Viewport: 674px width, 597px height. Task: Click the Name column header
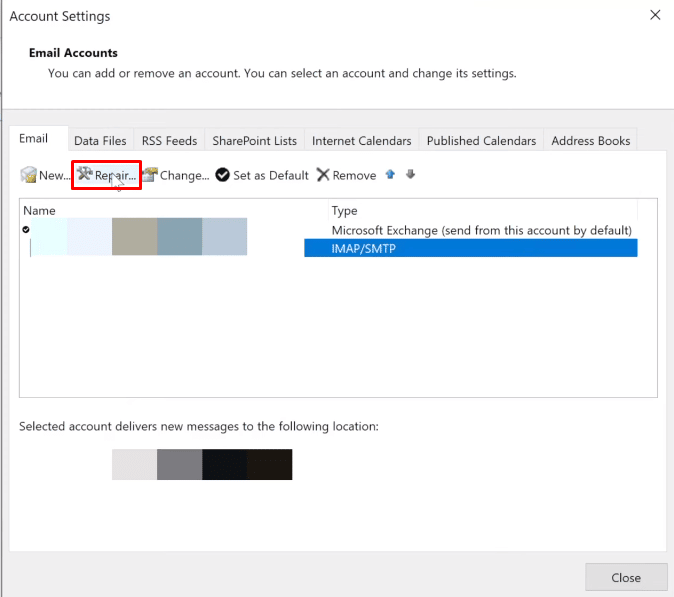point(40,211)
